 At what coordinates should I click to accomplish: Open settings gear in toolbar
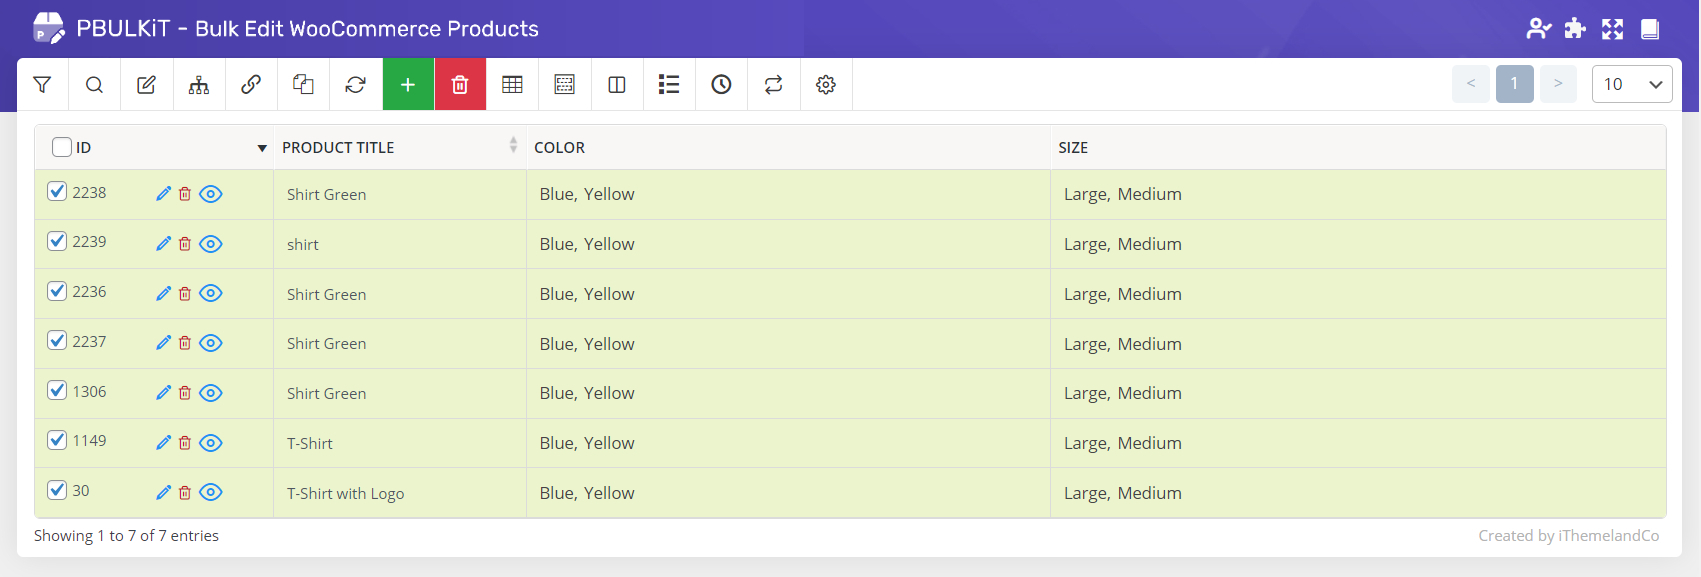point(825,85)
